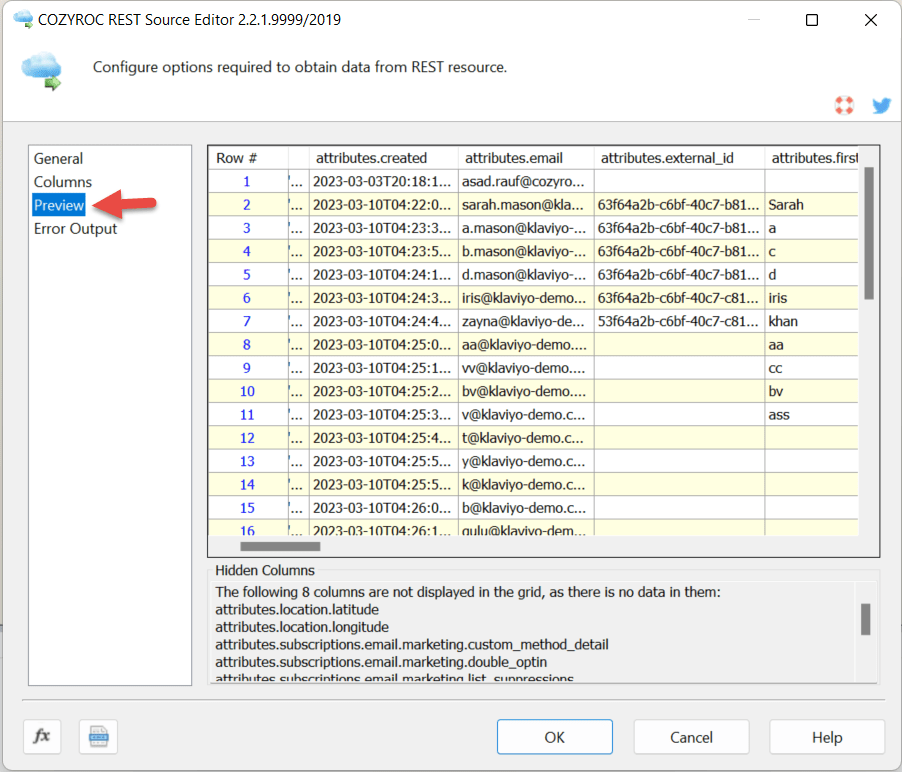Click the ass first name cell
The height and width of the screenshot is (772, 902).
pyautogui.click(x=812, y=415)
